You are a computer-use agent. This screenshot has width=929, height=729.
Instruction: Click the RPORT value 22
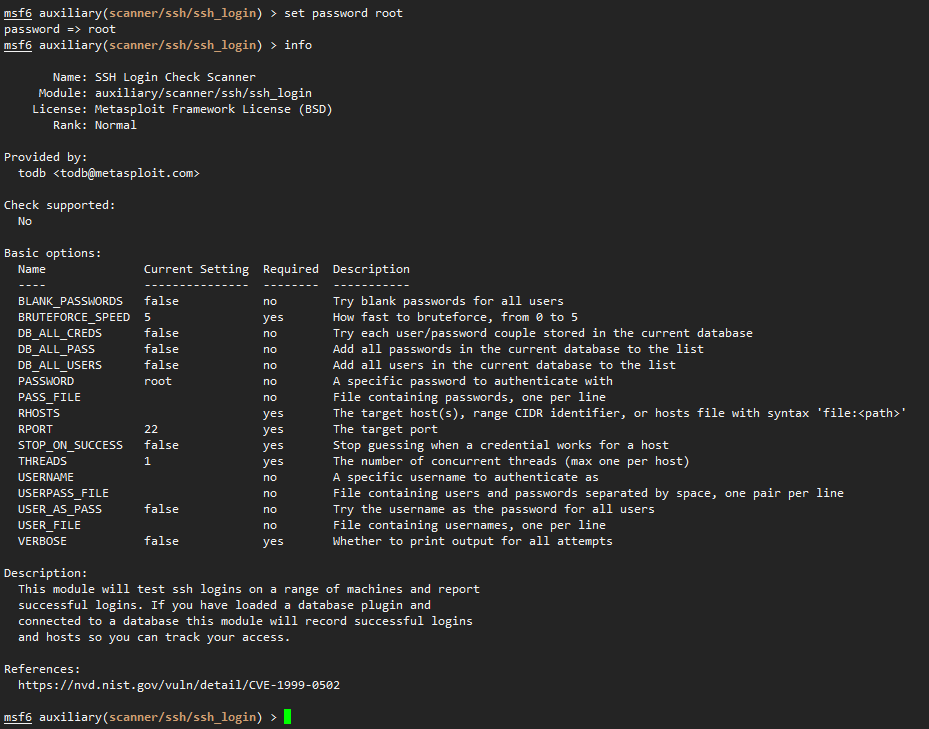pos(151,429)
